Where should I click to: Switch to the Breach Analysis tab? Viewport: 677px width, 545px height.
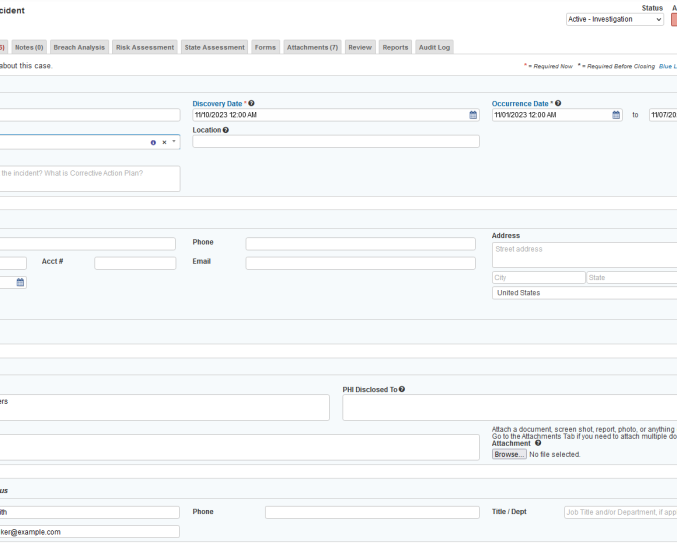click(79, 47)
